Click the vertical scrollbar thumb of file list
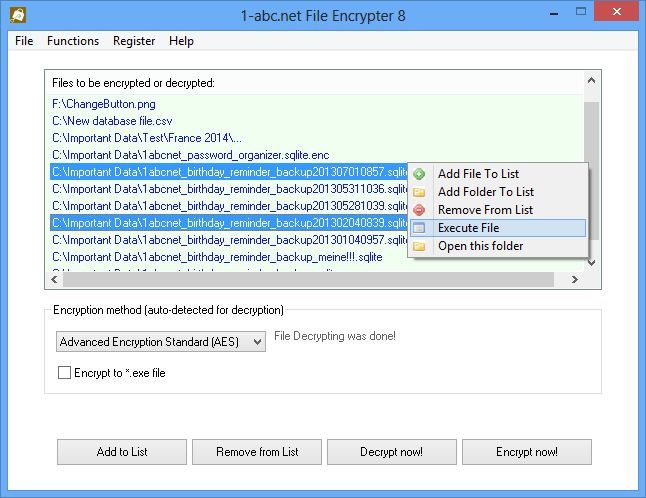646x498 pixels. click(x=591, y=171)
